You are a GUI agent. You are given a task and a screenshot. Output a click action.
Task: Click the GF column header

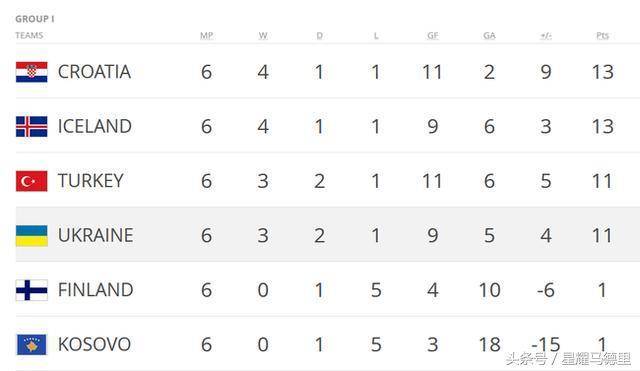(x=433, y=36)
